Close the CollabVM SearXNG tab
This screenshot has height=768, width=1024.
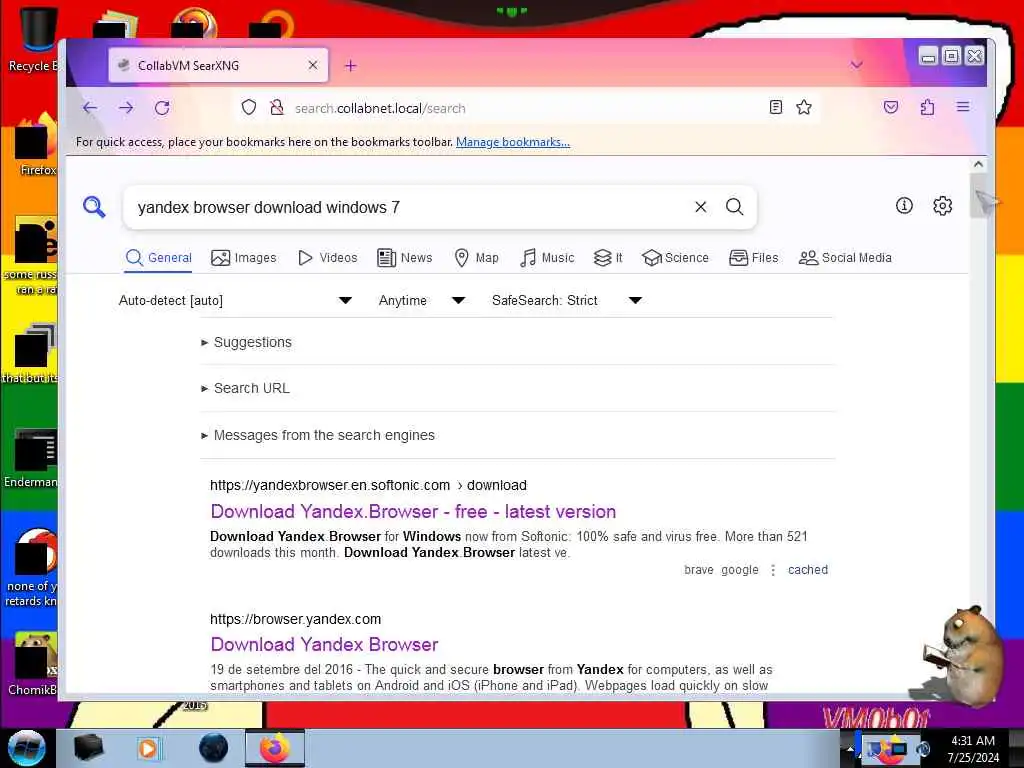(x=313, y=65)
